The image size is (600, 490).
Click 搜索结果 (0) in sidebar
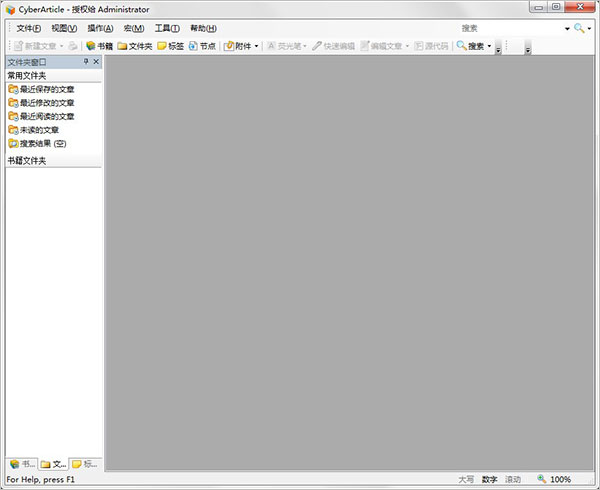[42, 143]
